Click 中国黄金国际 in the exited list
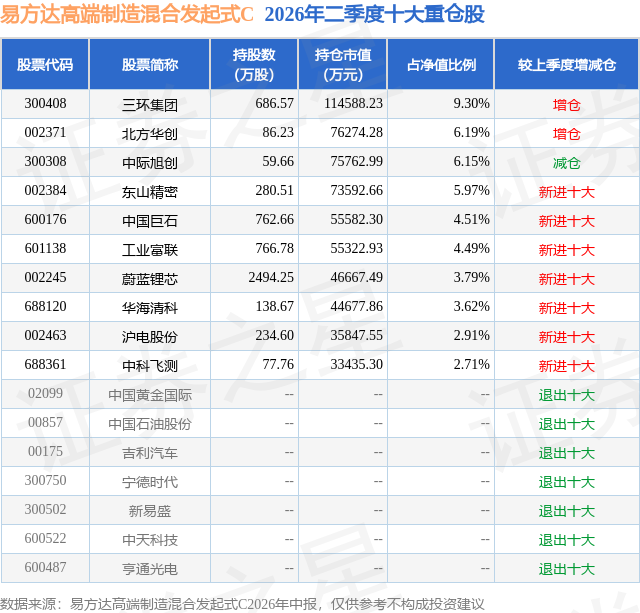The height and width of the screenshot is (613, 640). [150, 395]
